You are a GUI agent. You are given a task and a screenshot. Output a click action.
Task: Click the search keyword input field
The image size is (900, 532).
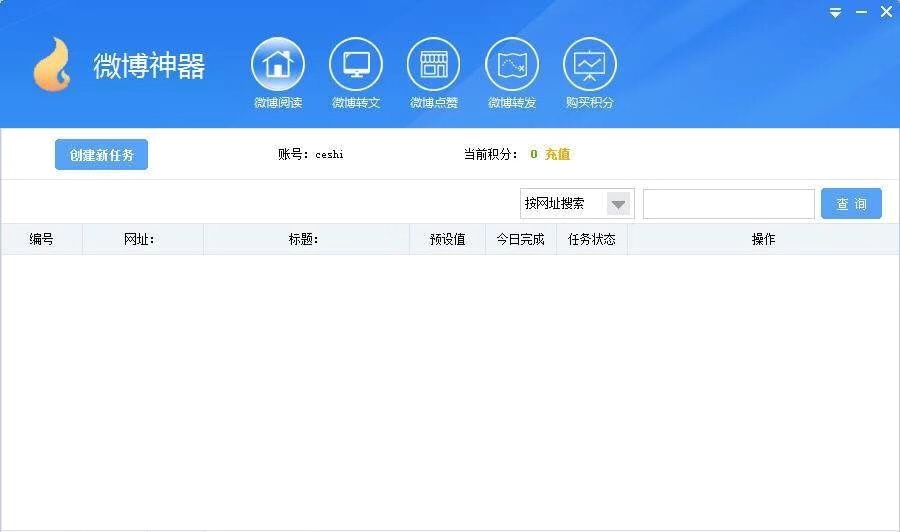pyautogui.click(x=729, y=204)
